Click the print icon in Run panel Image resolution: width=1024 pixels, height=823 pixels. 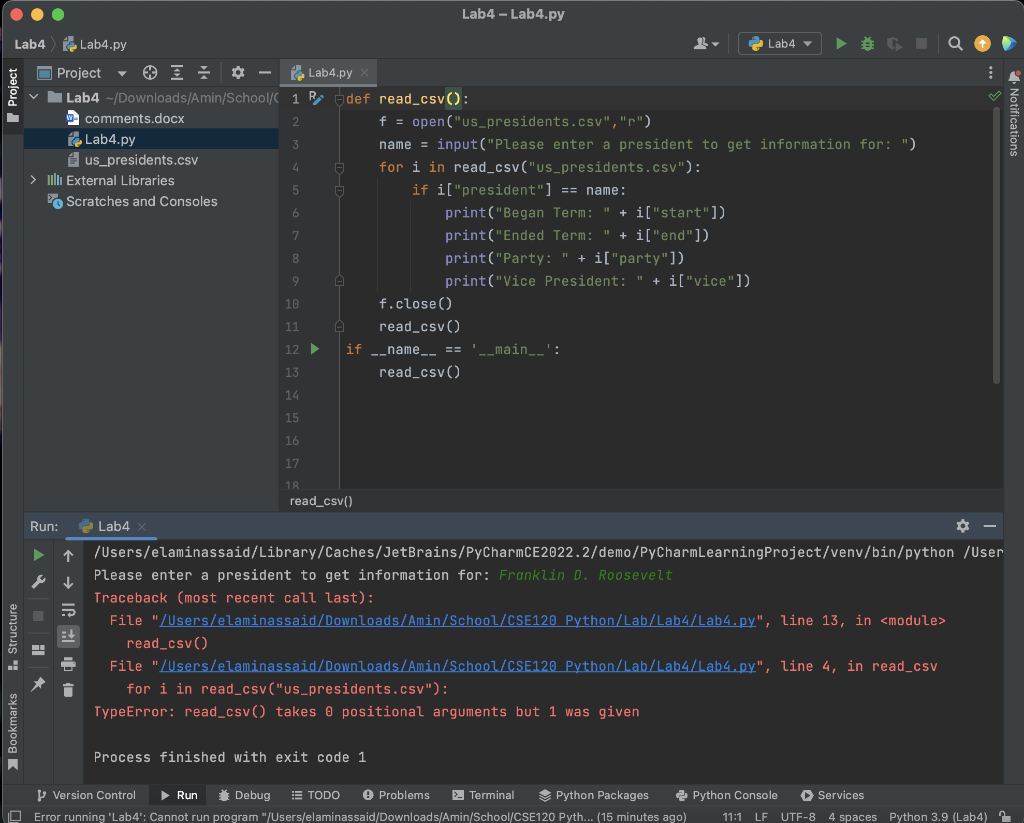click(x=68, y=663)
